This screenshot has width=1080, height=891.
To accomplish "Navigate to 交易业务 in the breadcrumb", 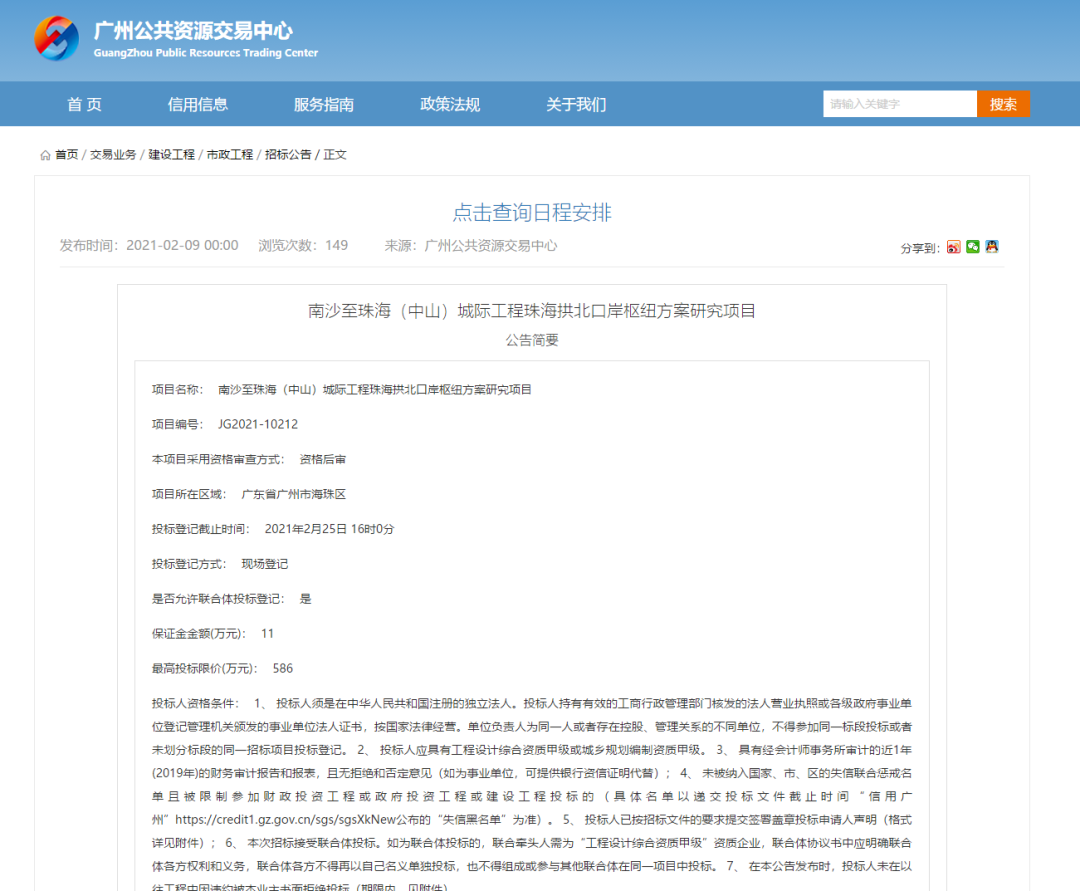I will tap(113, 155).
